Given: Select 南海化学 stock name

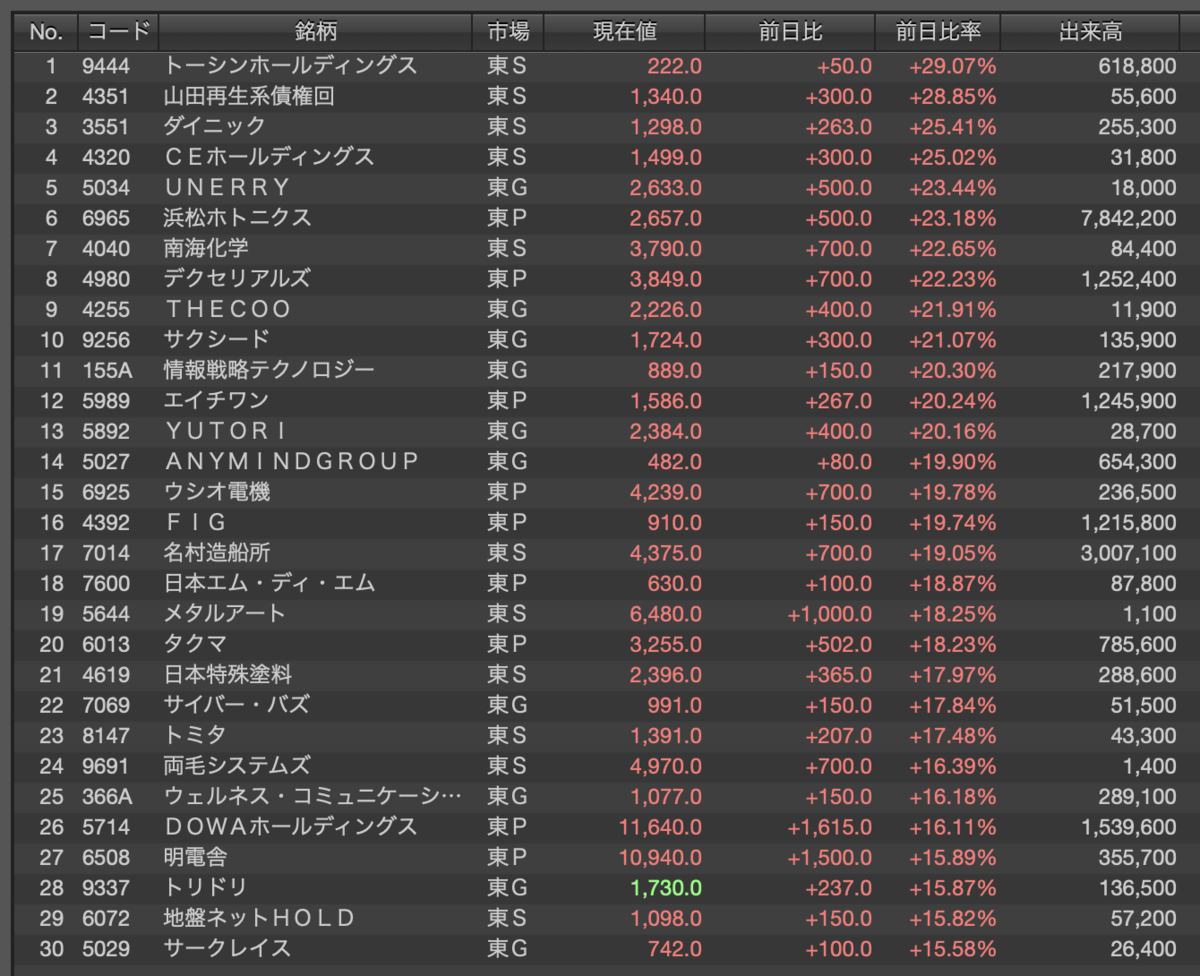Looking at the screenshot, I should click(206, 249).
